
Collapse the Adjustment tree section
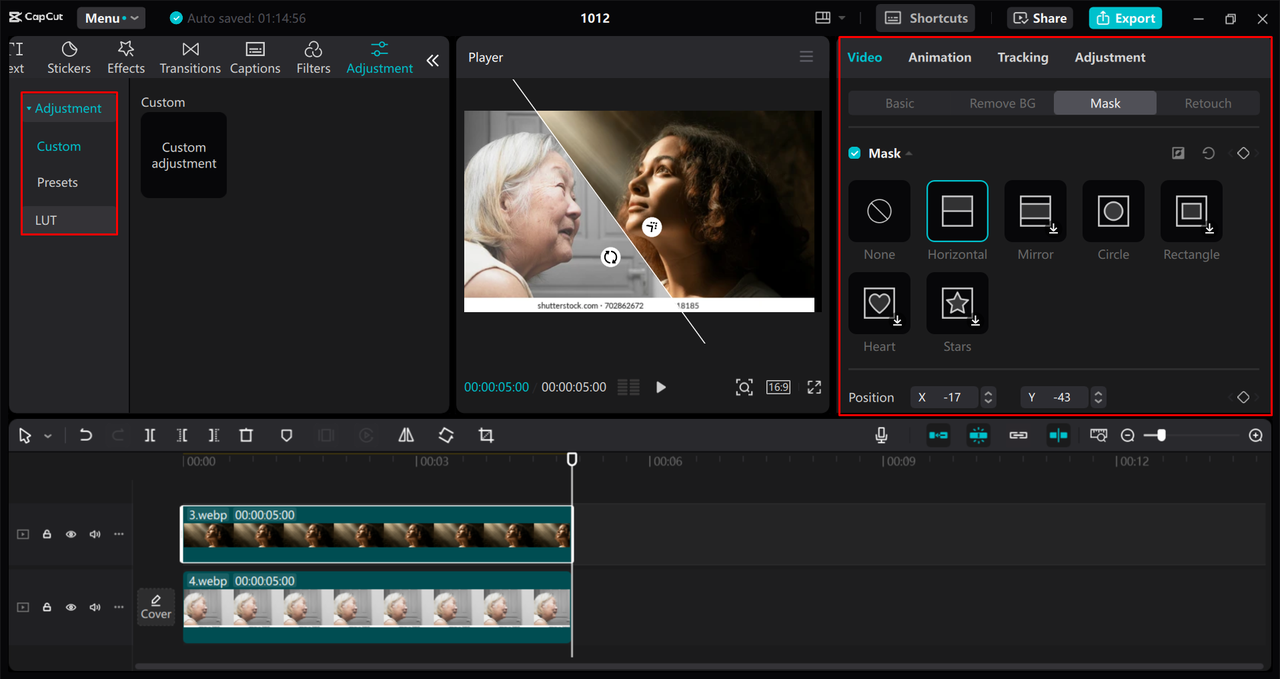click(29, 108)
